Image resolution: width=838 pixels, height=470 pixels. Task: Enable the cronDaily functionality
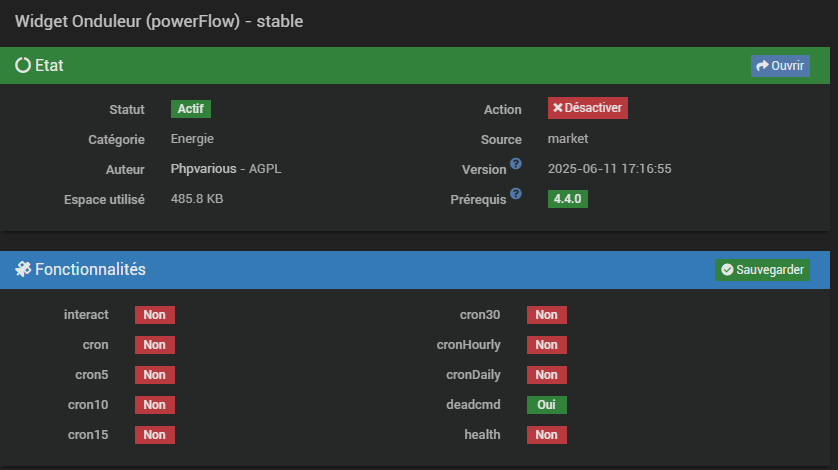tap(547, 375)
